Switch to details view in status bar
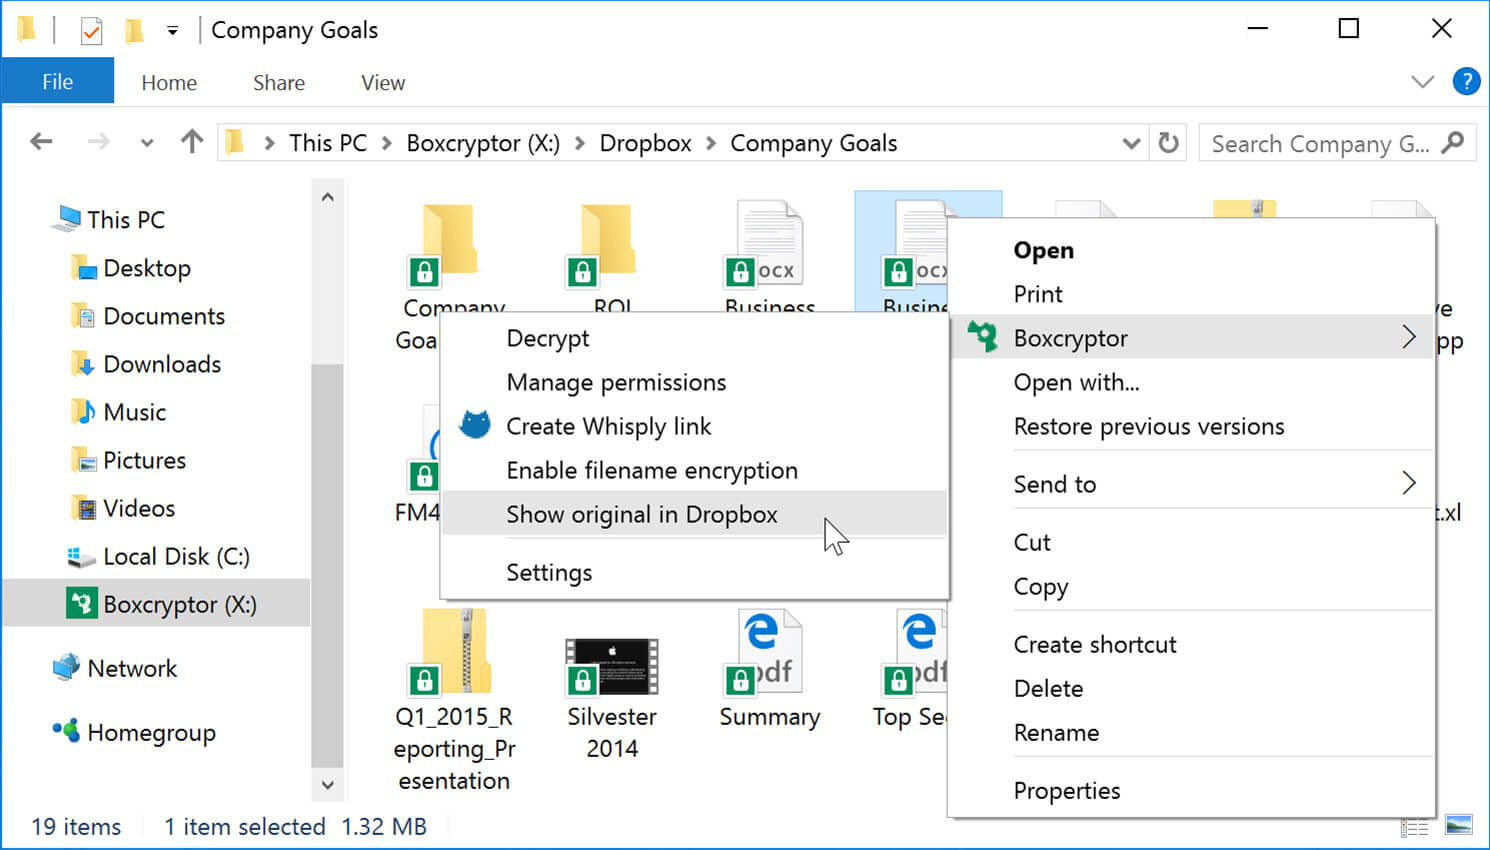 tap(1414, 826)
